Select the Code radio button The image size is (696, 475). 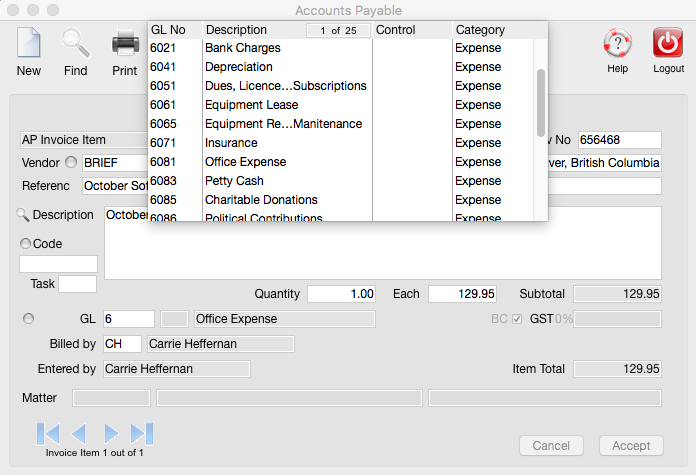point(25,244)
